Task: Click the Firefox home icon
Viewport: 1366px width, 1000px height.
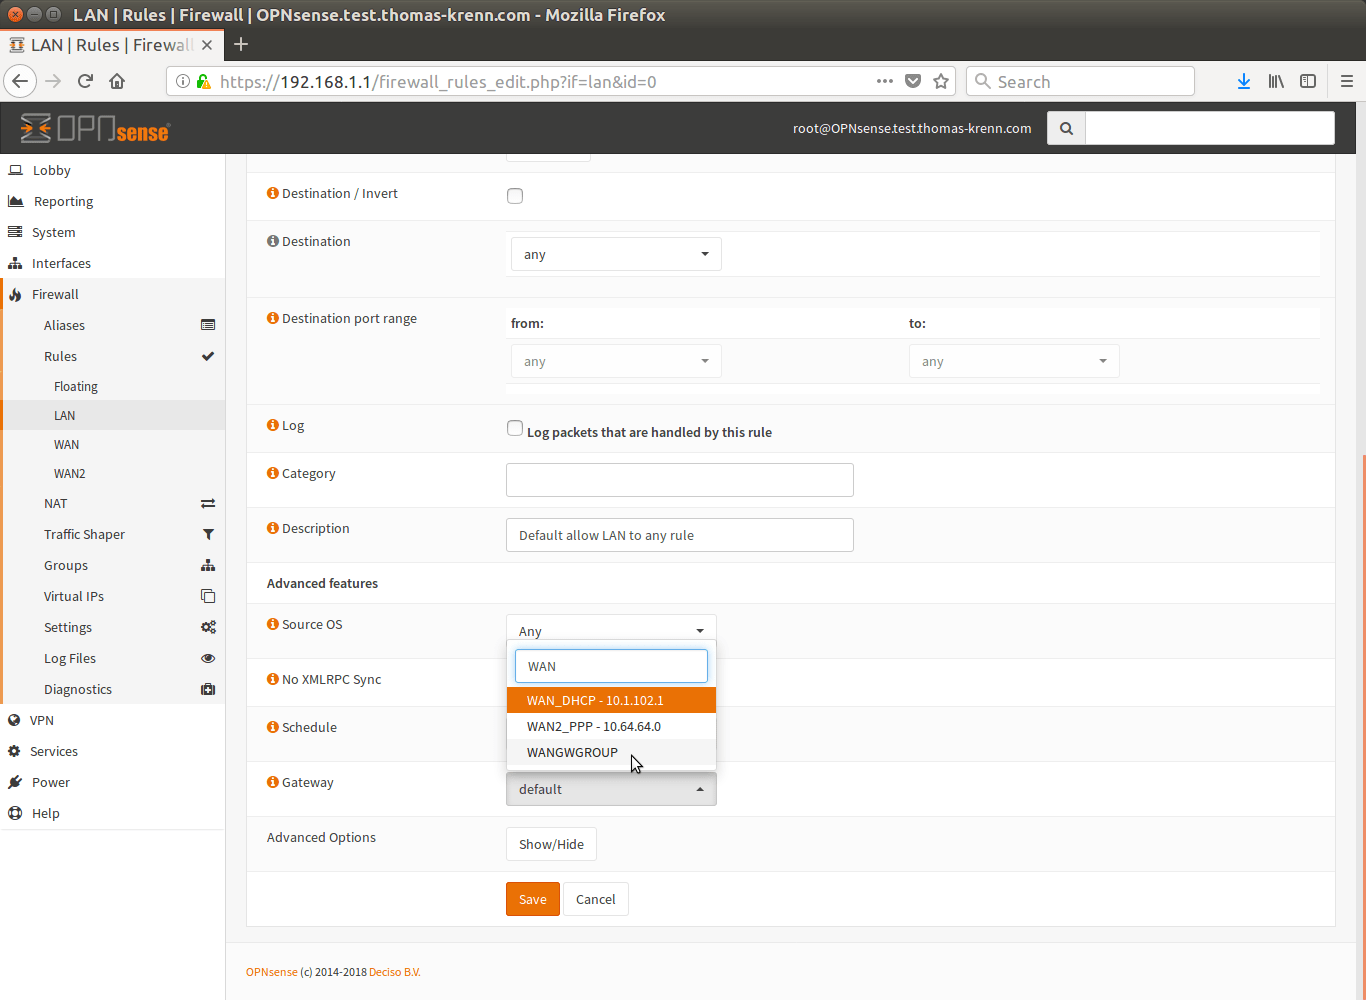Action: click(117, 82)
